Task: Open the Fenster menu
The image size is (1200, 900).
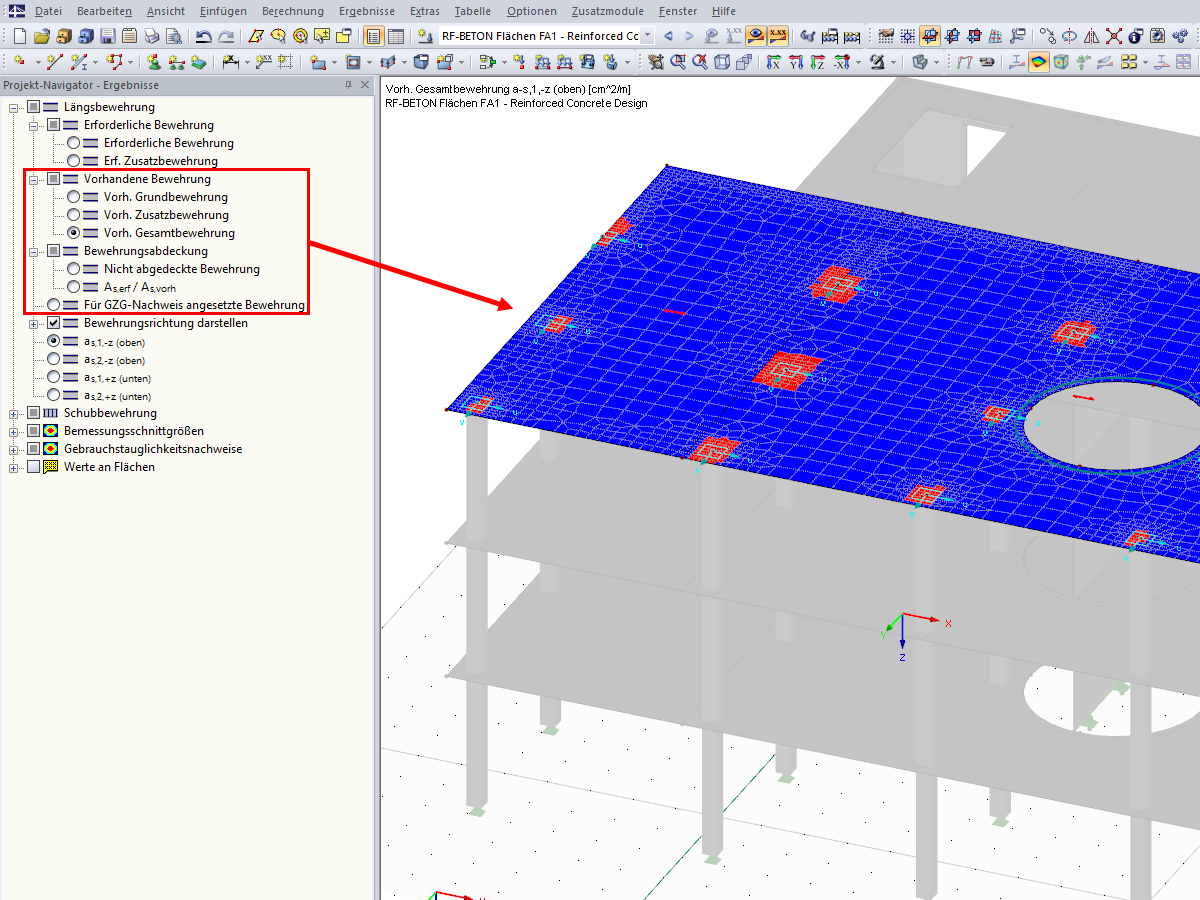Action: point(677,11)
